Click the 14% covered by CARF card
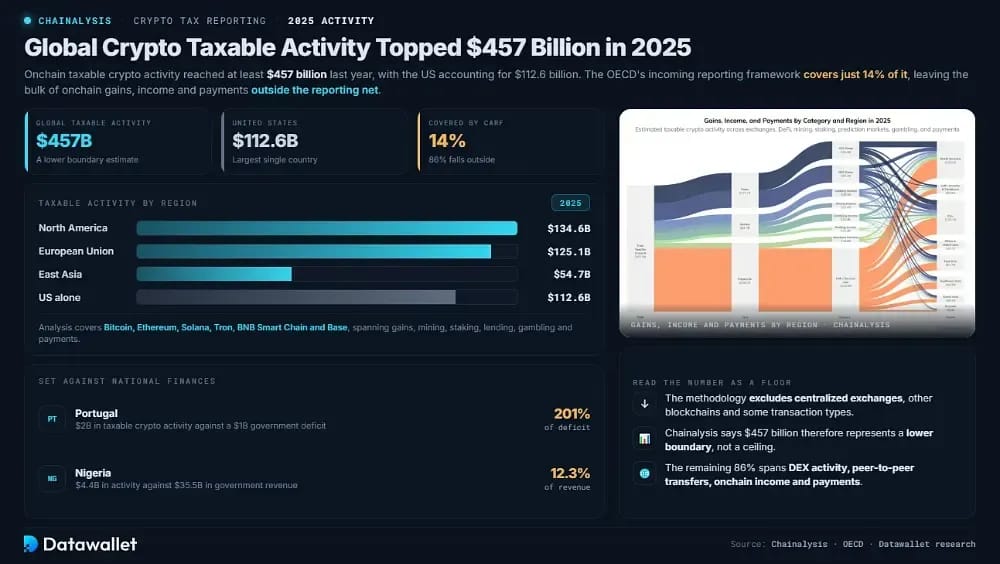The image size is (1000, 564). coord(510,142)
